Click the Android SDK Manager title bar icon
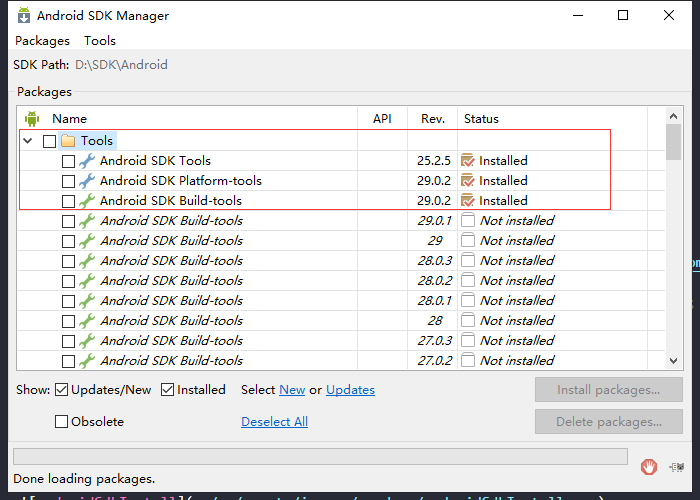The image size is (700, 500). pyautogui.click(x=24, y=16)
